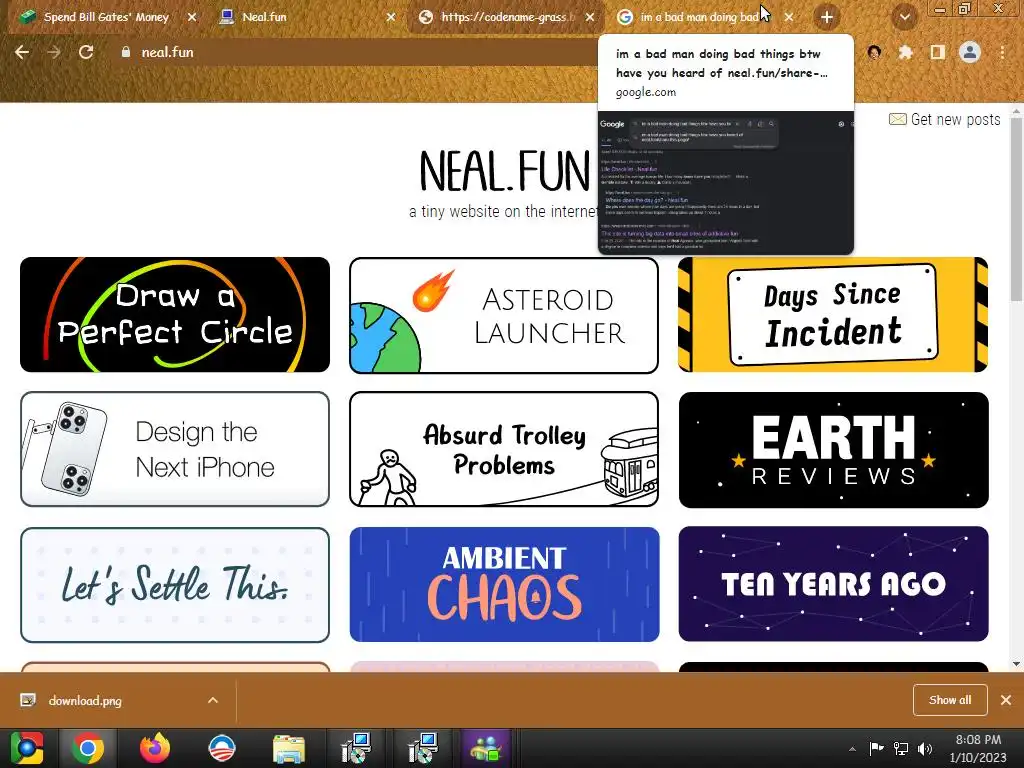Expand download.png options chevron
1024x768 pixels.
213,700
